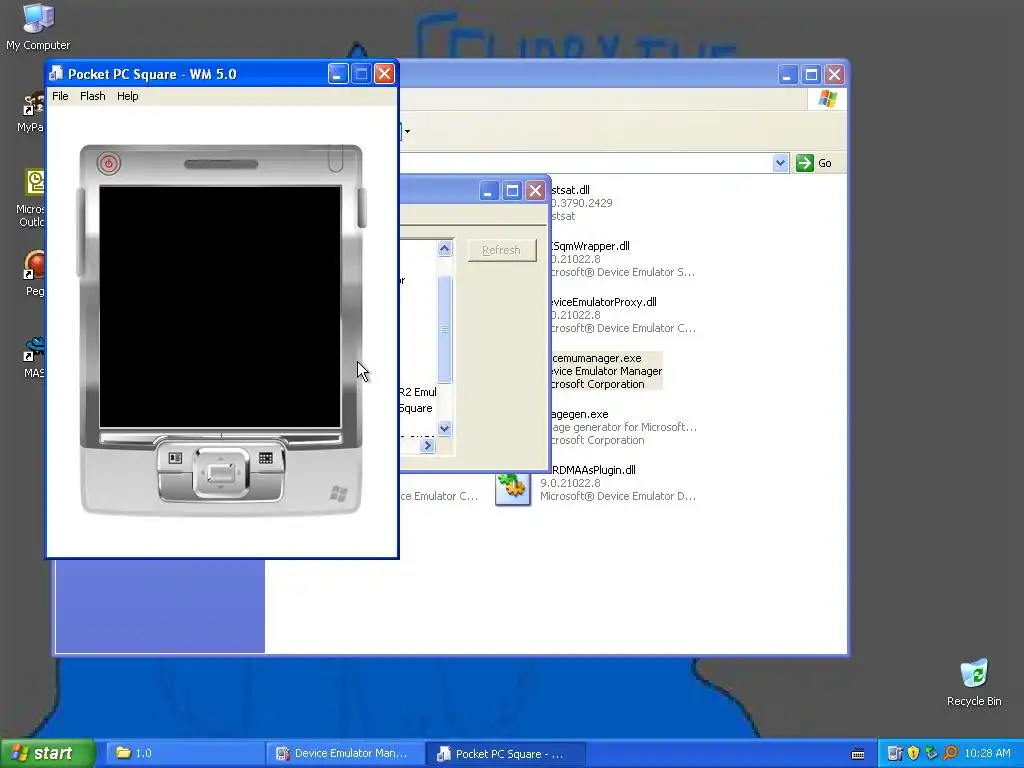The width and height of the screenshot is (1024, 768).
Task: Click the Pocket PC Square taskbar button
Action: click(505, 753)
